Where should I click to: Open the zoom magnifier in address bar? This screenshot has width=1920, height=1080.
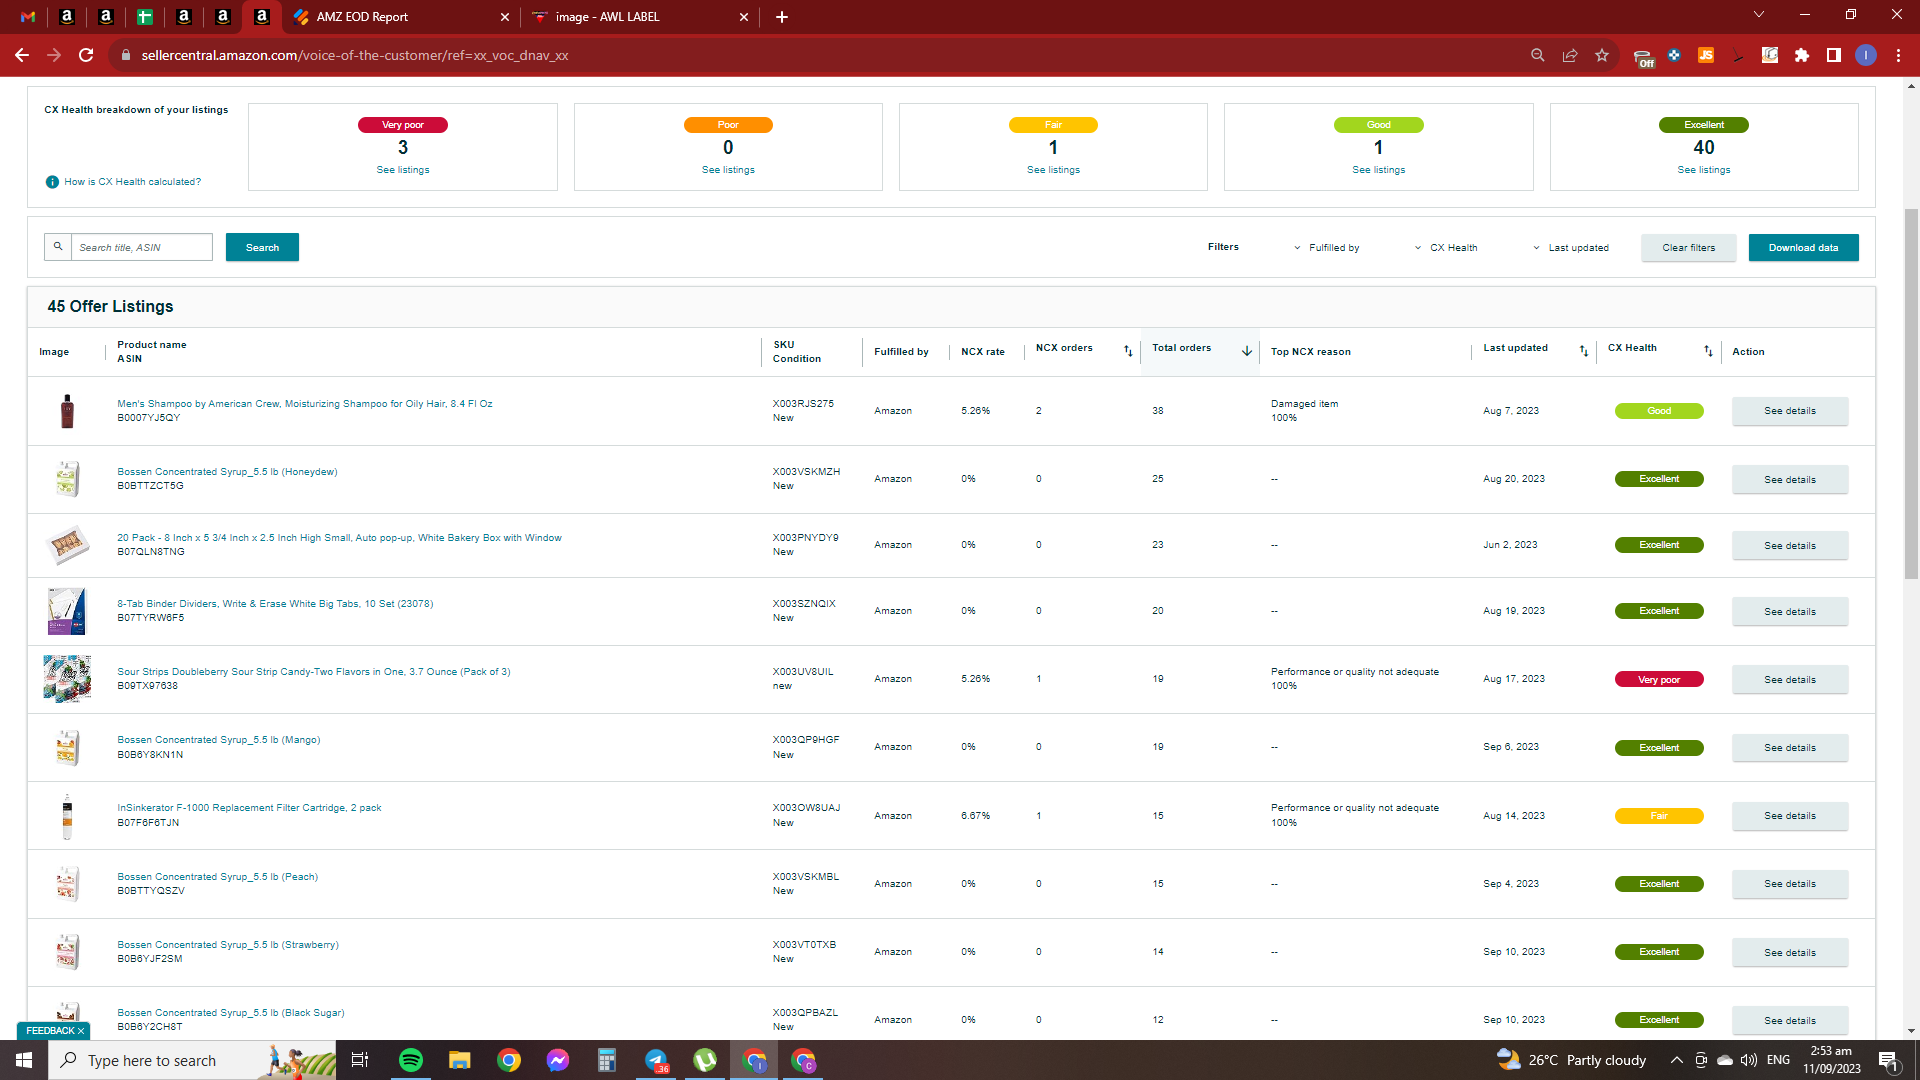(x=1538, y=55)
